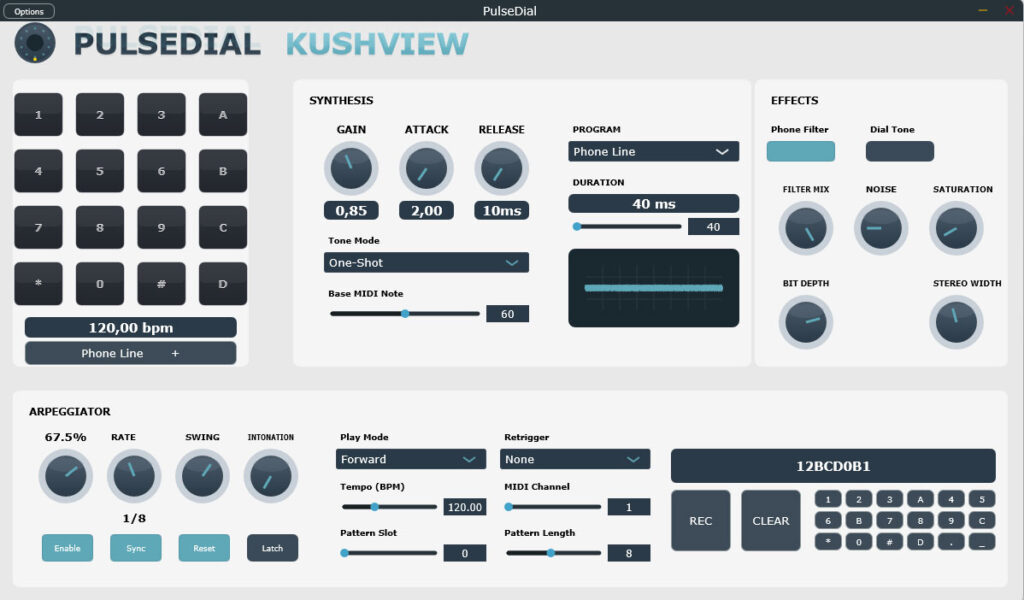The height and width of the screenshot is (600, 1024).
Task: Adjust the BIT DEPTH knob
Action: tap(806, 322)
